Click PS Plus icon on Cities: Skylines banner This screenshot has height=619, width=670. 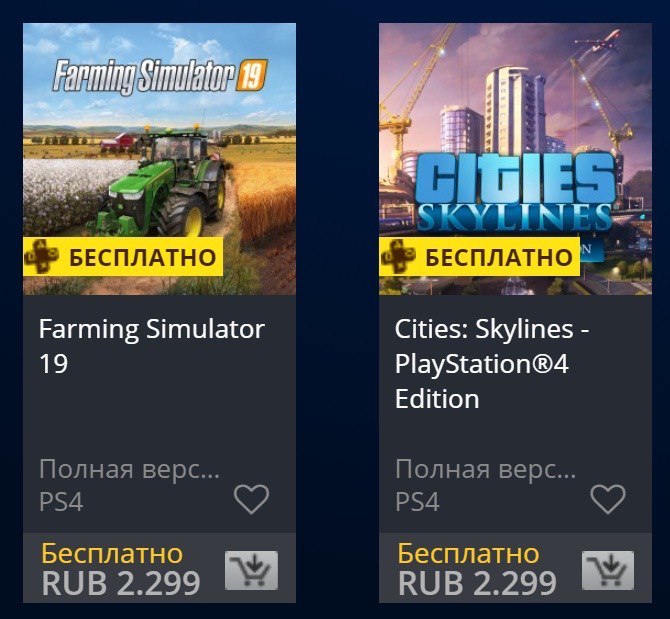pyautogui.click(x=397, y=256)
